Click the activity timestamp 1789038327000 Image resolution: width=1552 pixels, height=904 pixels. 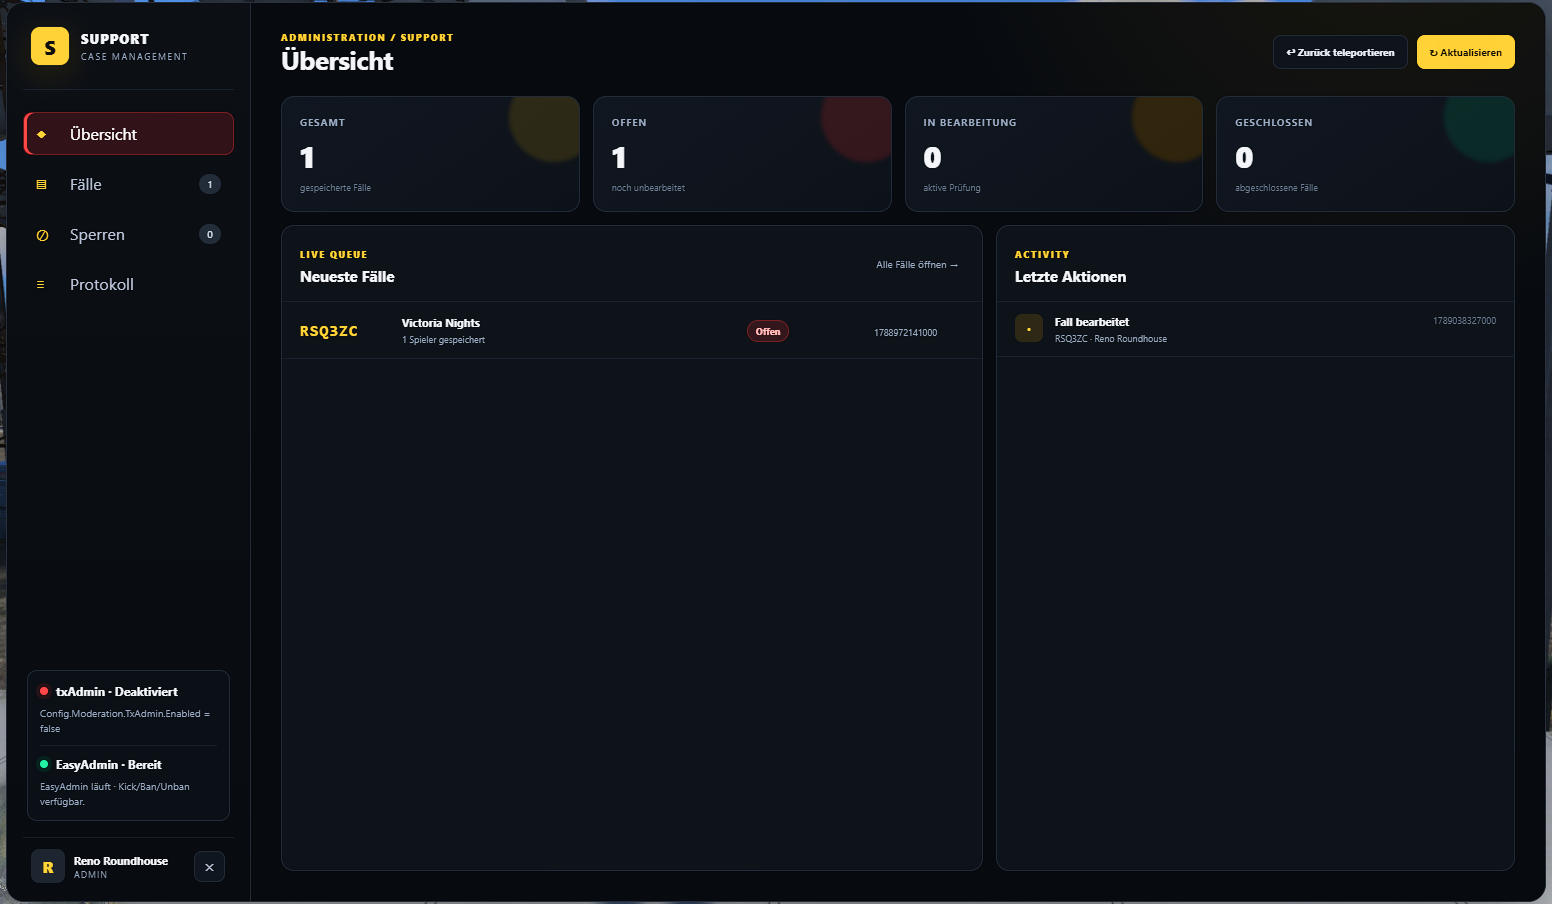tap(1465, 321)
